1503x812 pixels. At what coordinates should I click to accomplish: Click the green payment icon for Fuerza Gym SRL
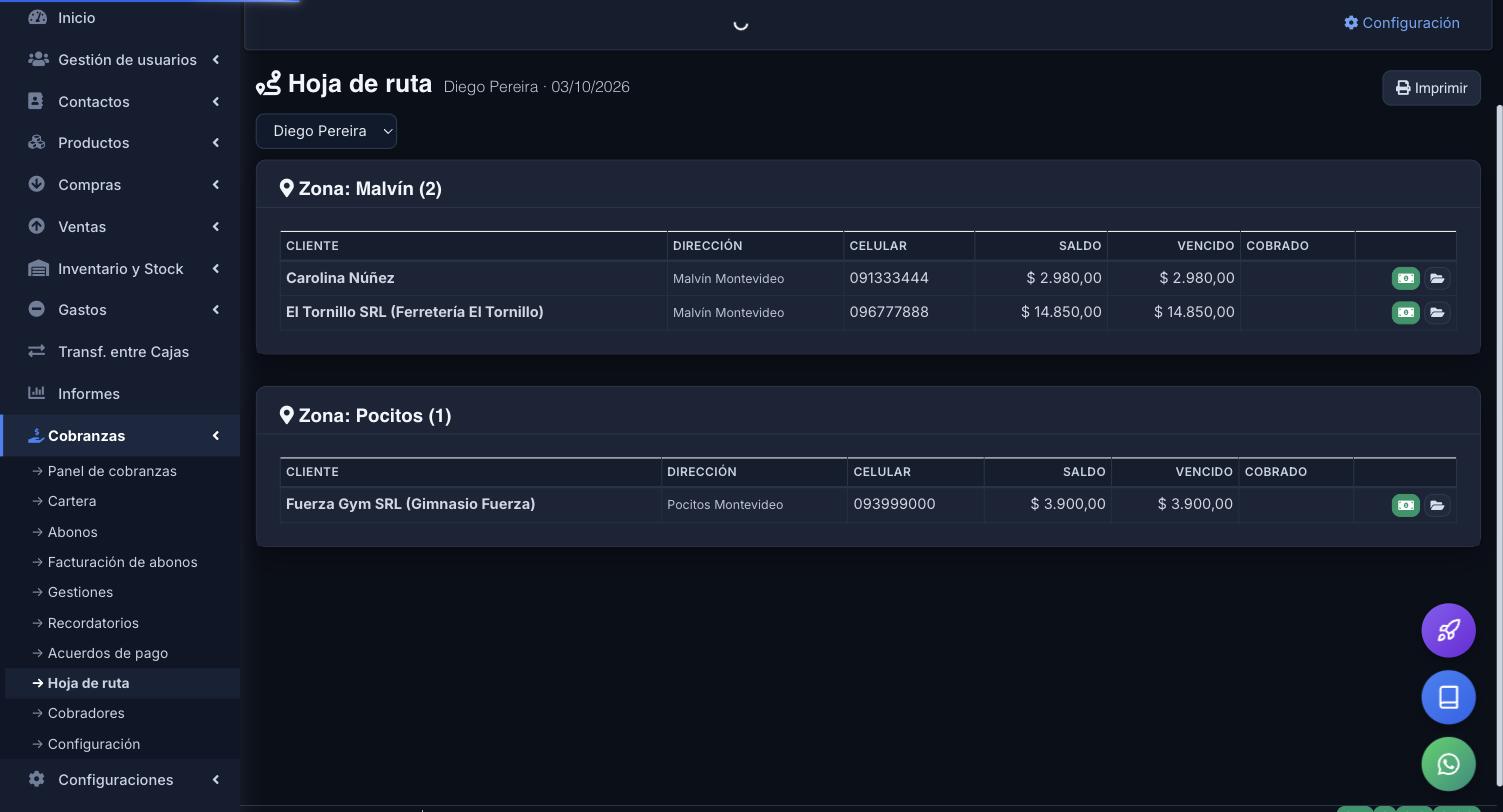click(1405, 505)
